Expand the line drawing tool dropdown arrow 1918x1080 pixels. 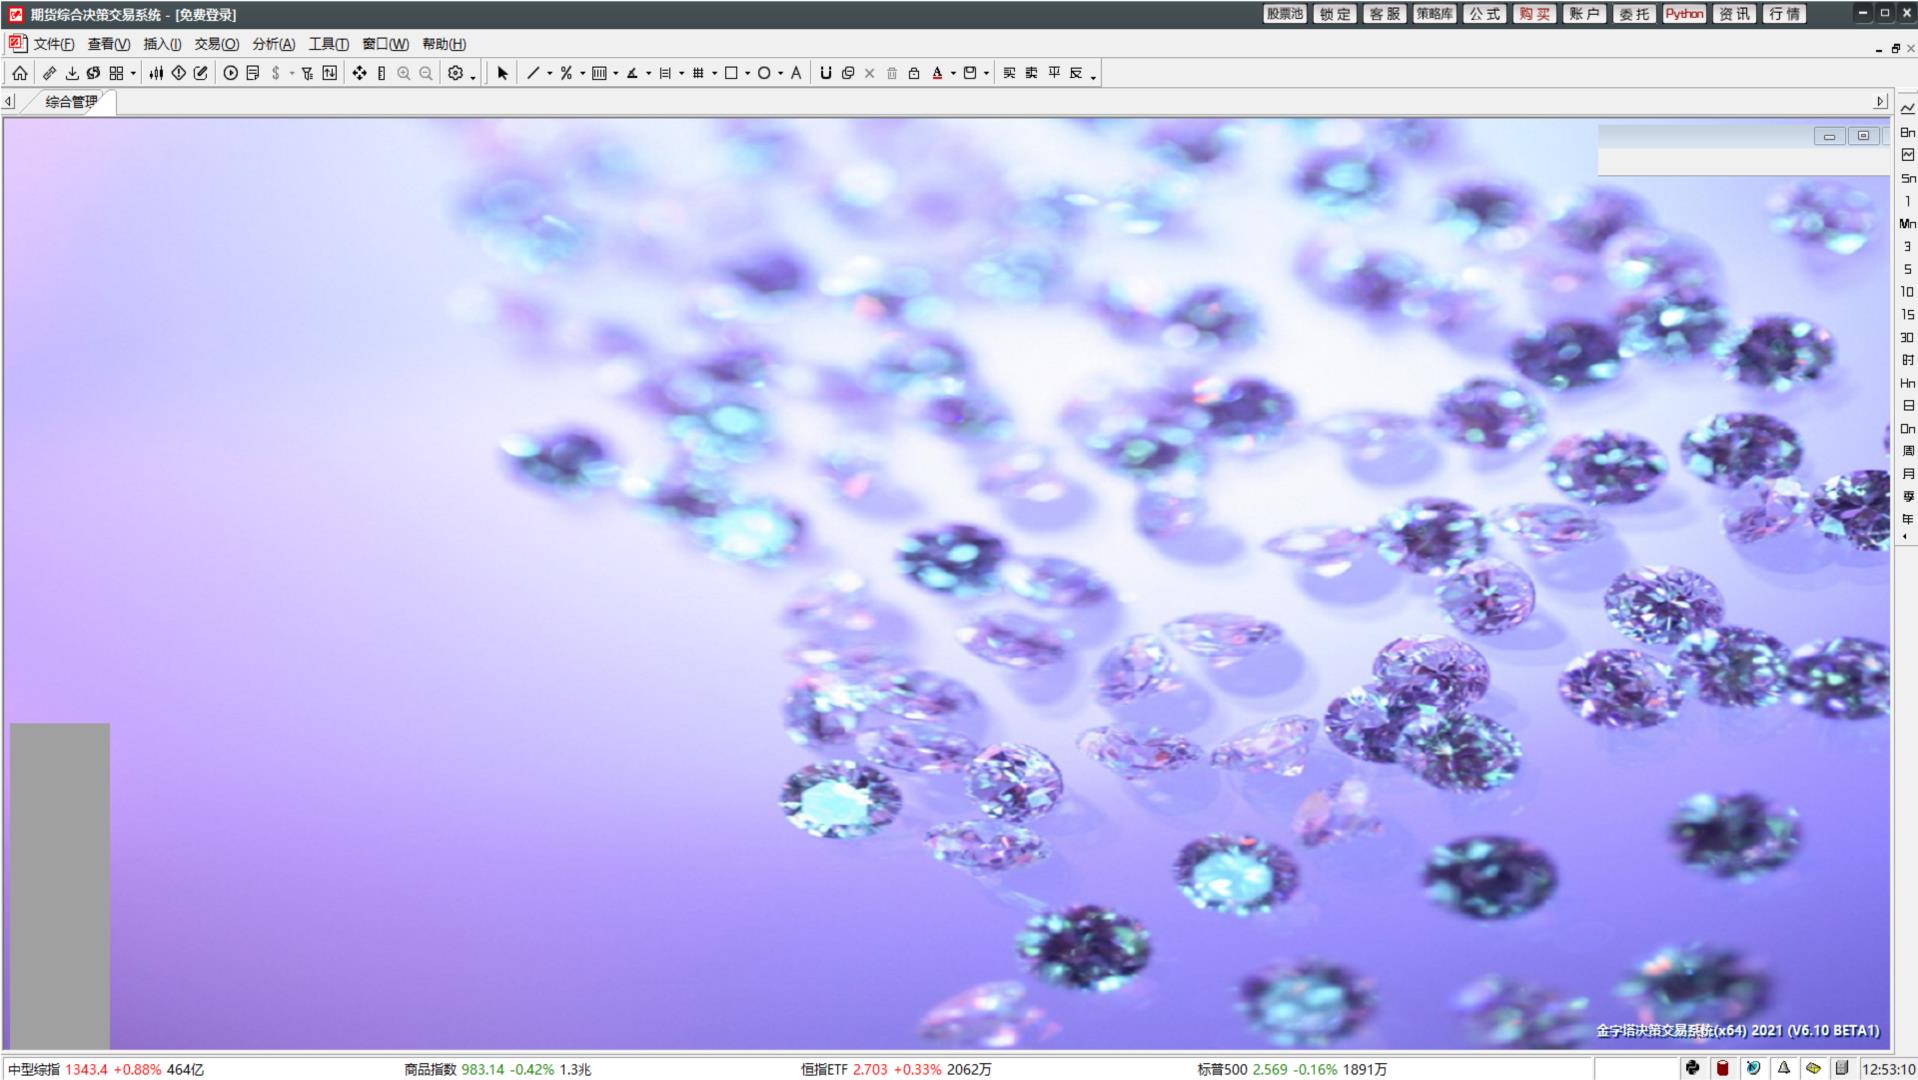click(x=550, y=73)
